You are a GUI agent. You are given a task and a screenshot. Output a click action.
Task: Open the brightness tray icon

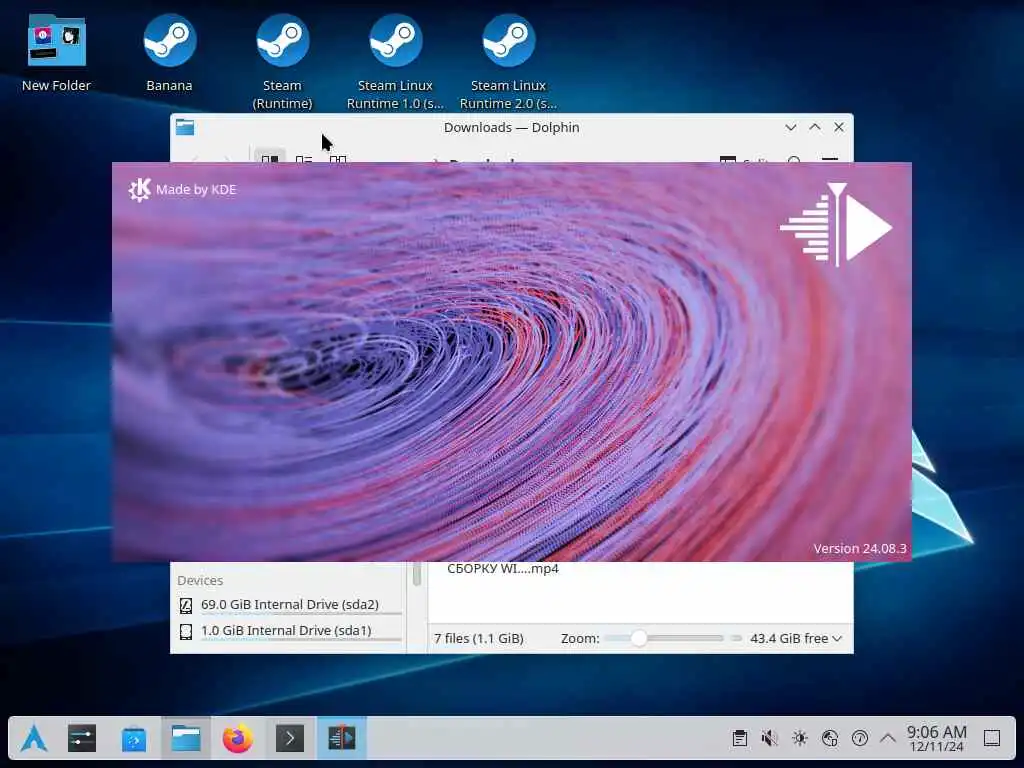click(799, 739)
